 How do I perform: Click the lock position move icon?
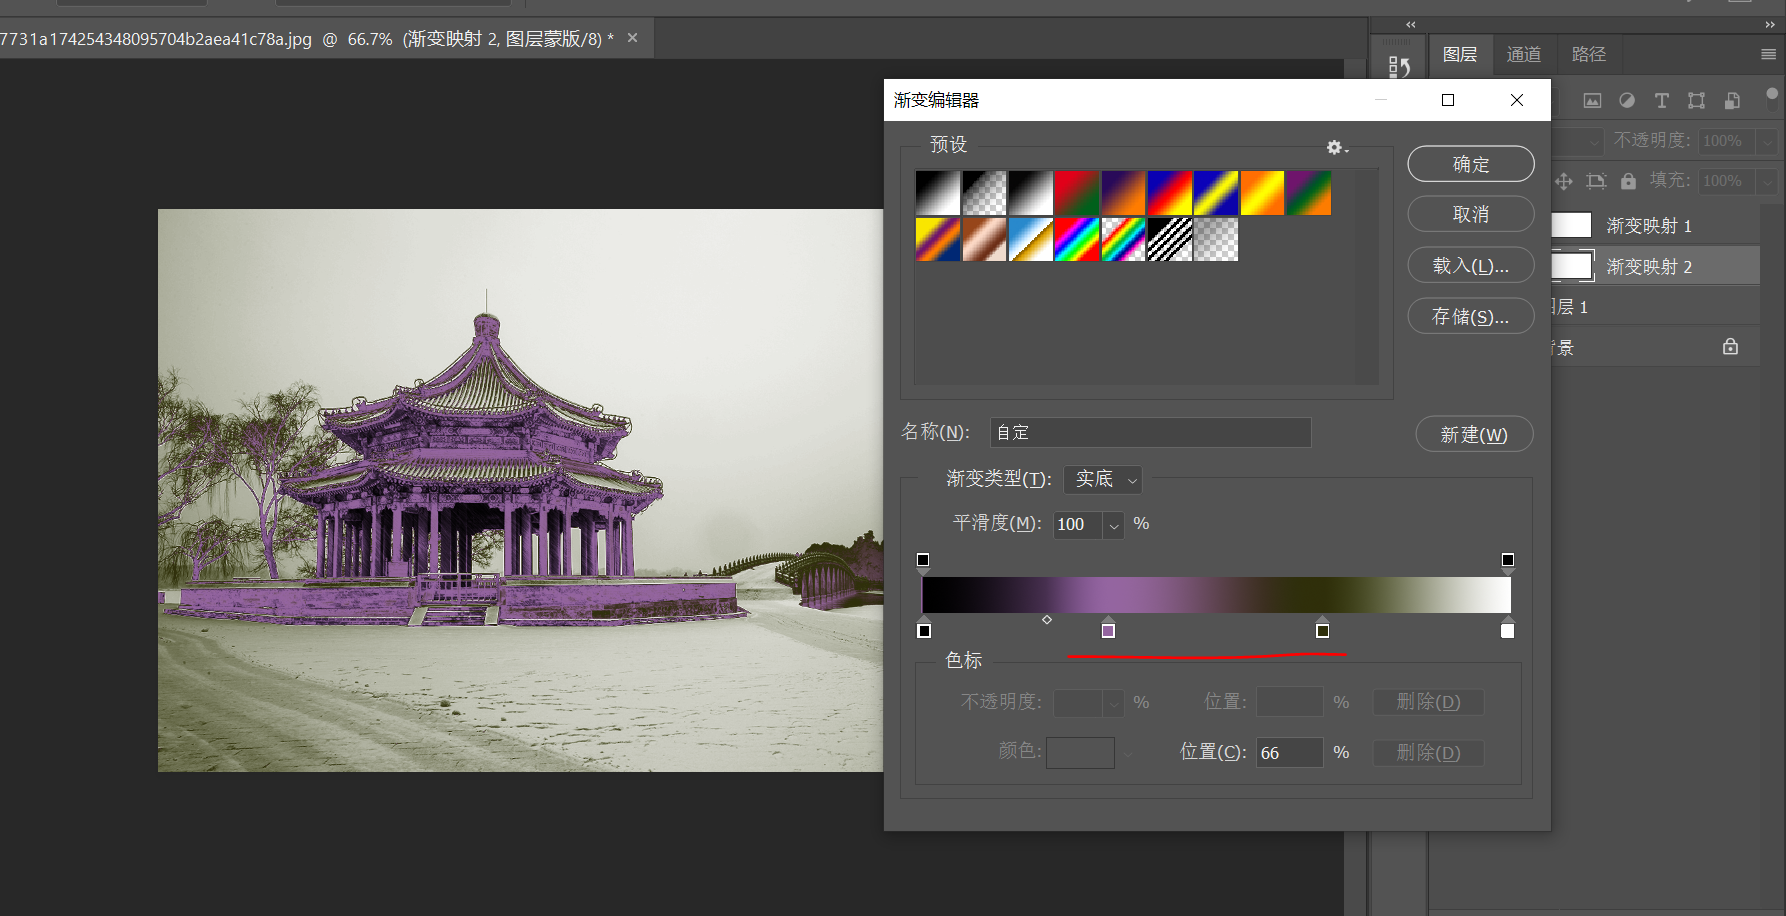pos(1564,181)
